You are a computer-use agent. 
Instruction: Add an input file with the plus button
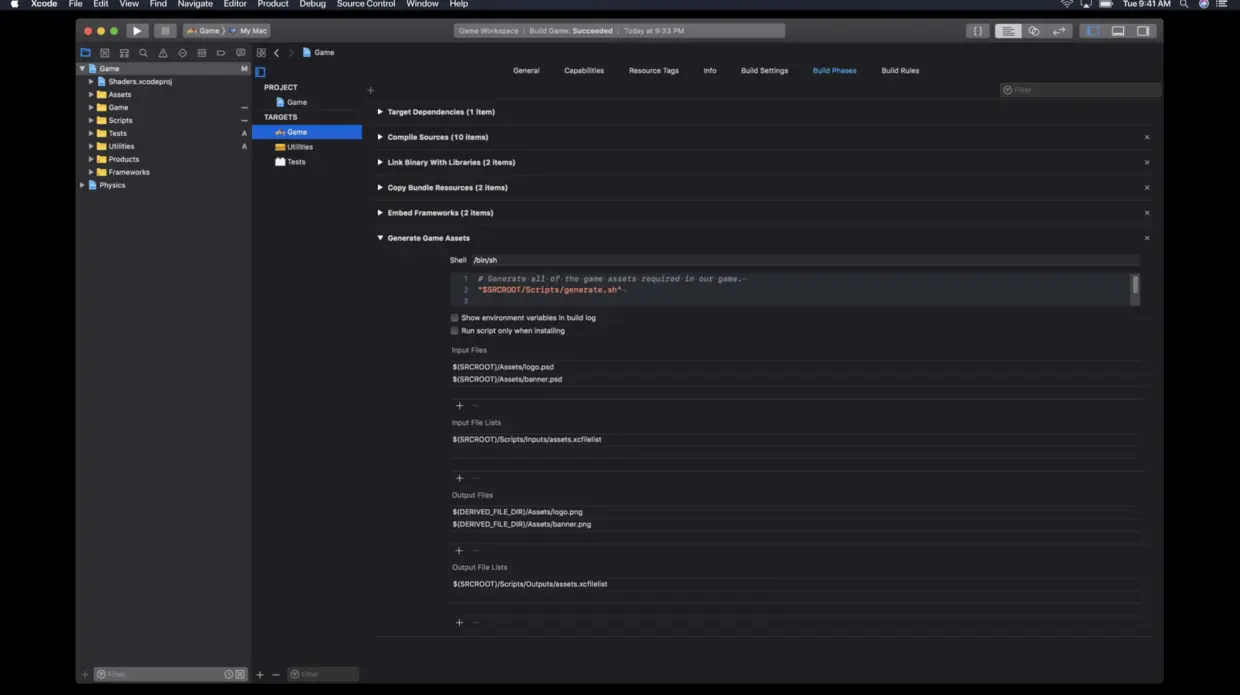(x=460, y=406)
